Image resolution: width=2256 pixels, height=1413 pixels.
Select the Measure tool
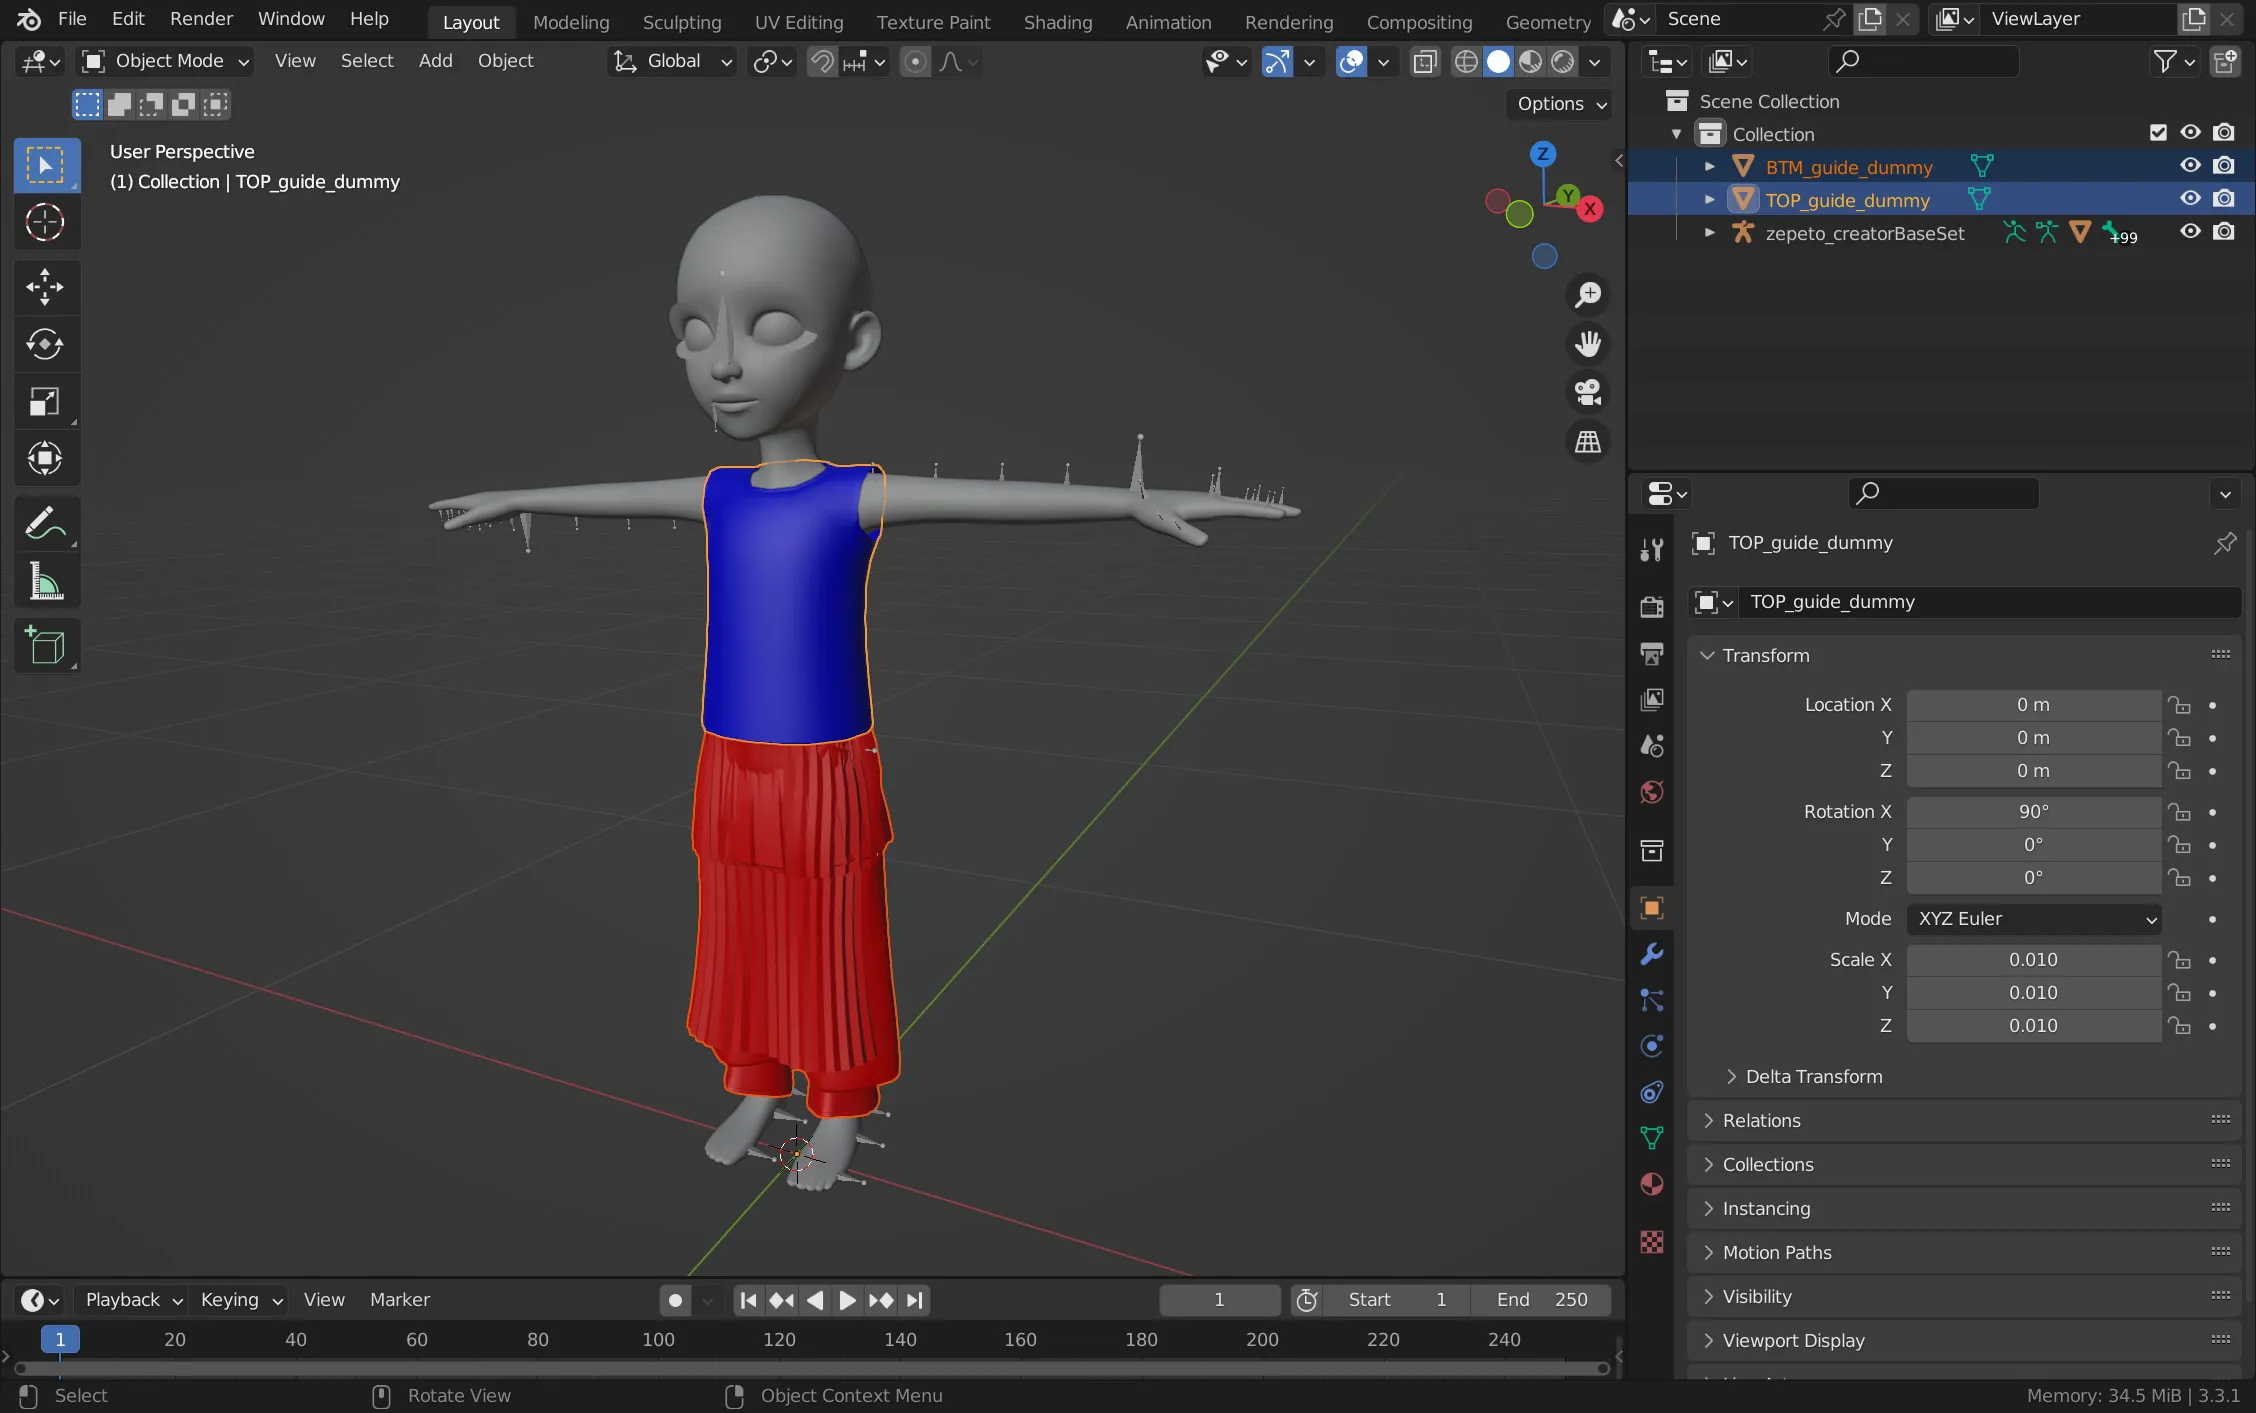[x=46, y=581]
